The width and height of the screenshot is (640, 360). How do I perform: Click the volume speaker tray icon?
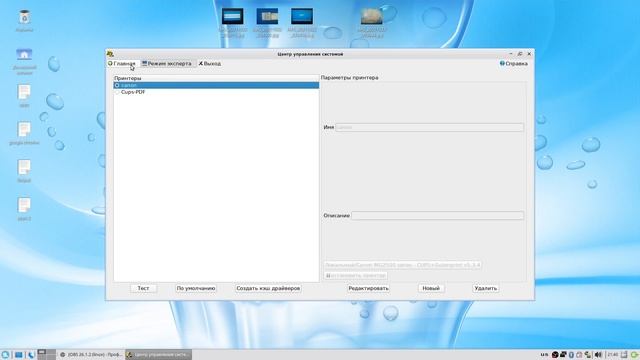point(598,355)
